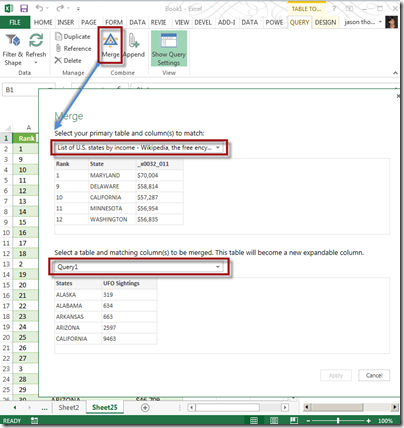
Task: Click the zoom in plus button
Action: tap(369, 421)
